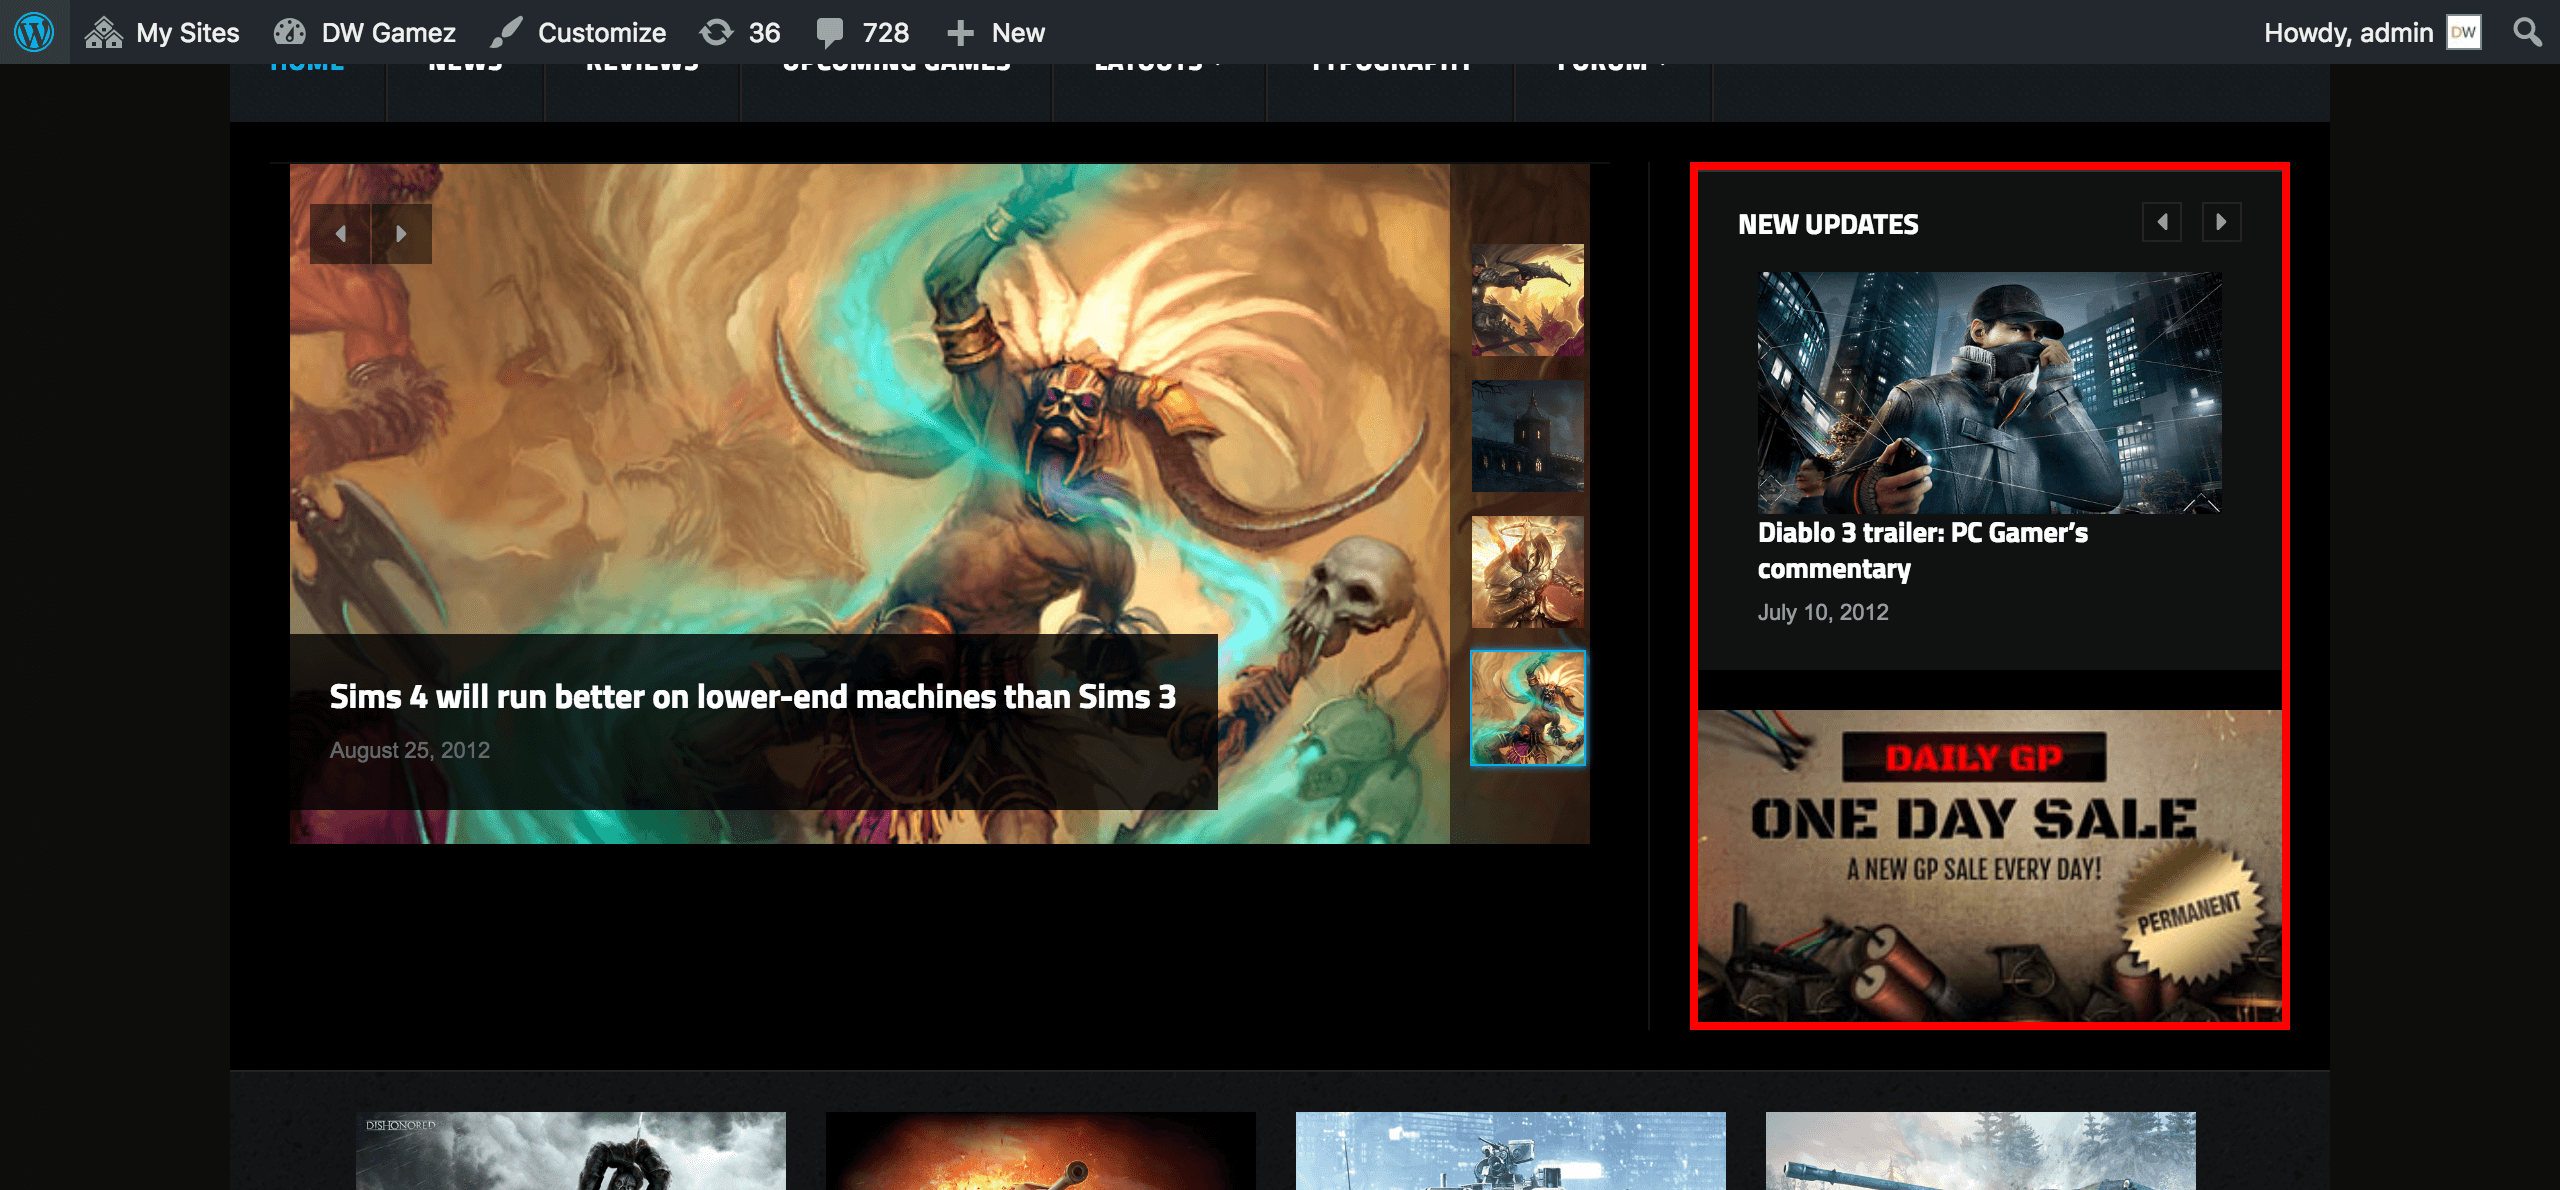Open the Sims 4 lower-end machines article
Viewport: 2560px width, 1190px height.
[x=753, y=697]
